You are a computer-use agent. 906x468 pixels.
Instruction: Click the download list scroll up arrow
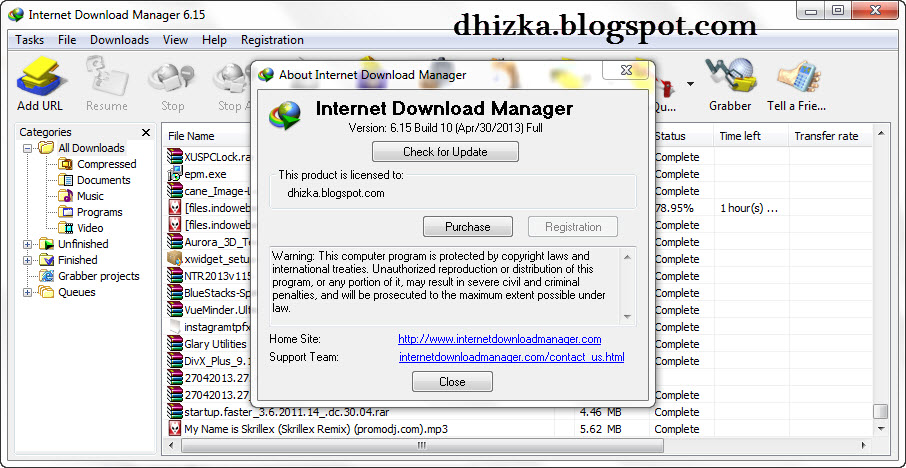tap(881, 133)
